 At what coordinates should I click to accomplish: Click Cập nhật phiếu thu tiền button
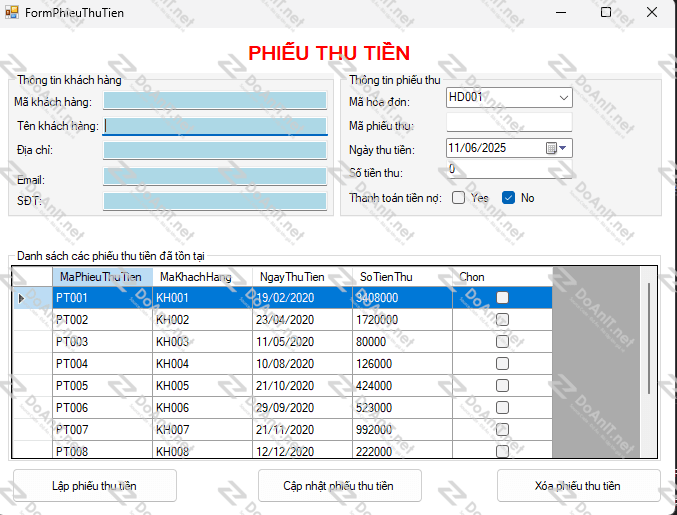pyautogui.click(x=339, y=486)
